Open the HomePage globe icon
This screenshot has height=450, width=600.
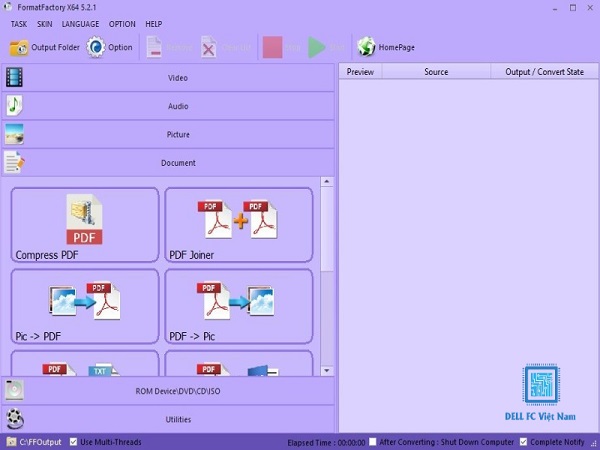[x=366, y=47]
